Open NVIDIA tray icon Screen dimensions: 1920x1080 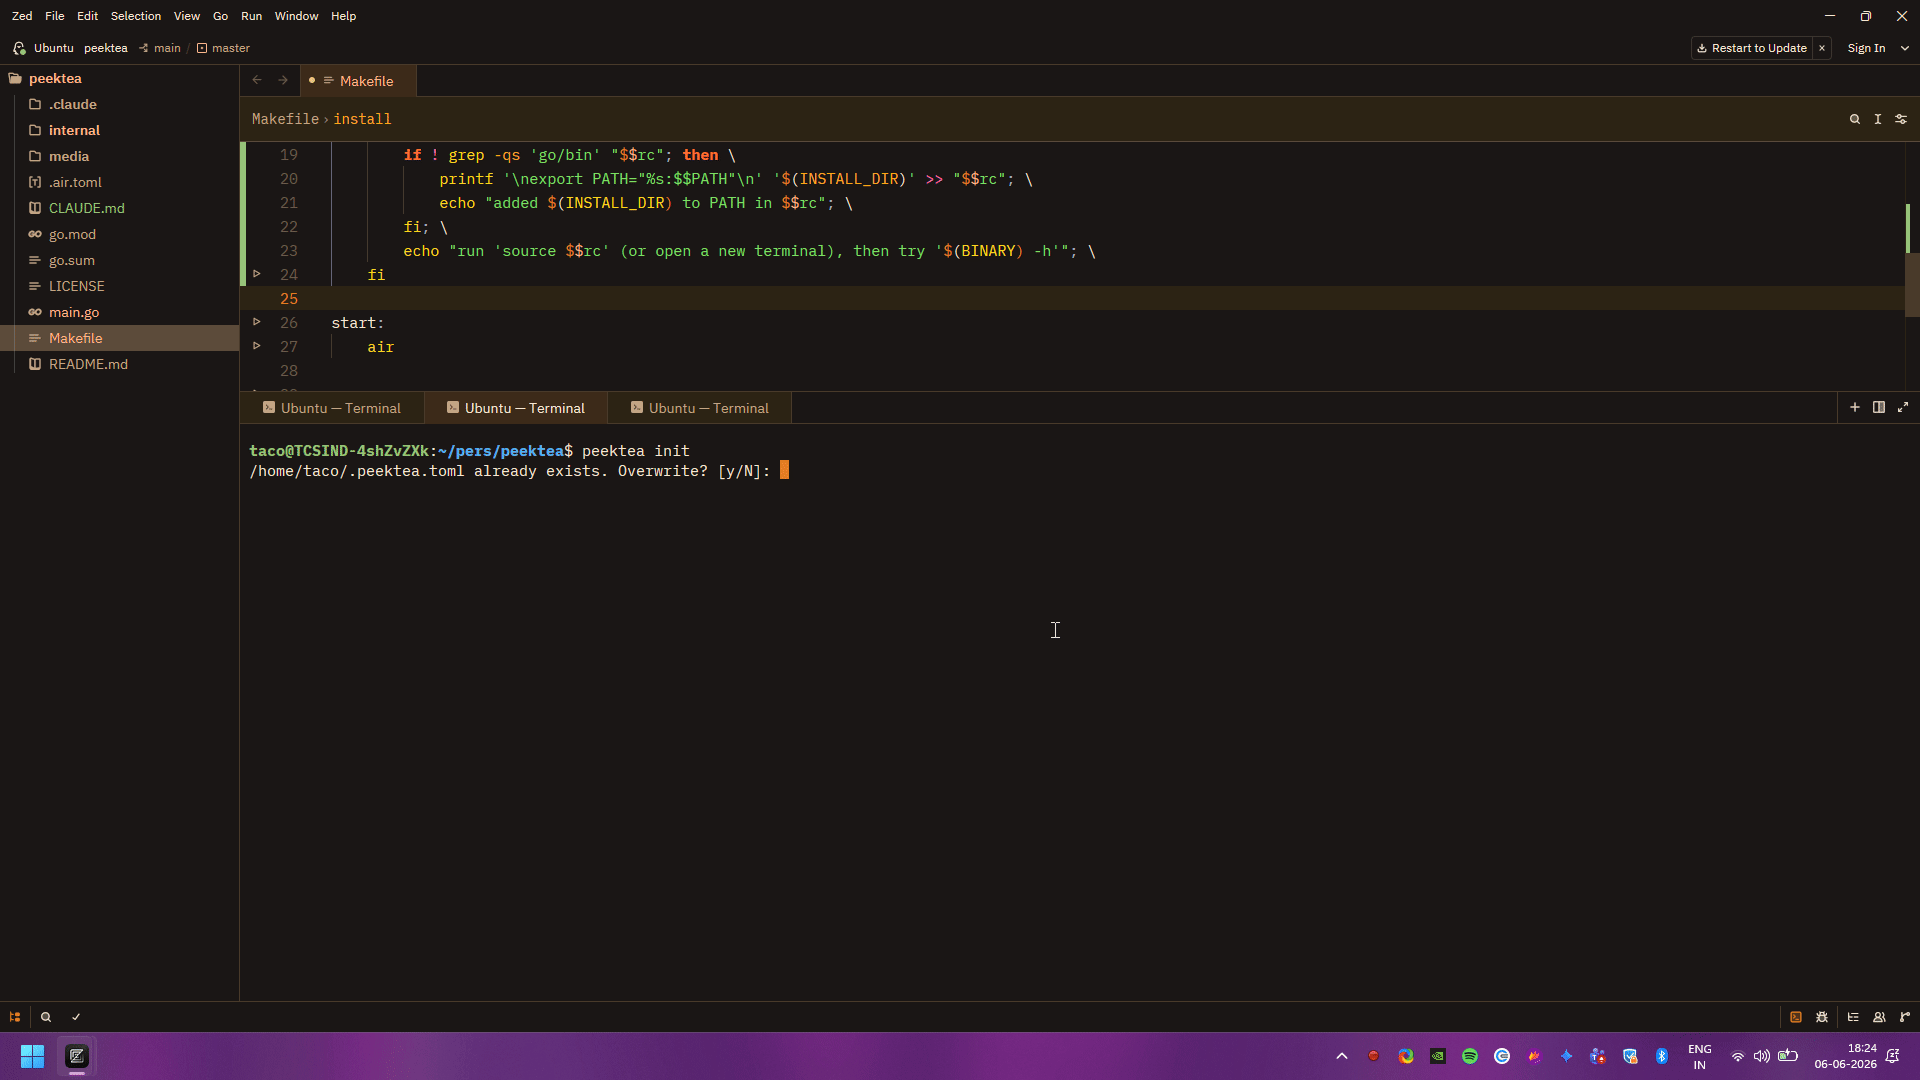tap(1438, 1056)
